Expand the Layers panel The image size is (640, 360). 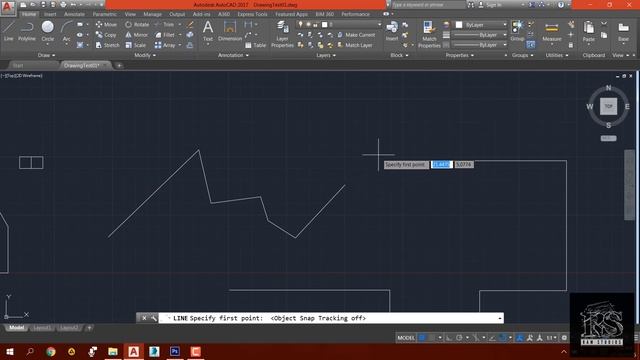coord(326,55)
